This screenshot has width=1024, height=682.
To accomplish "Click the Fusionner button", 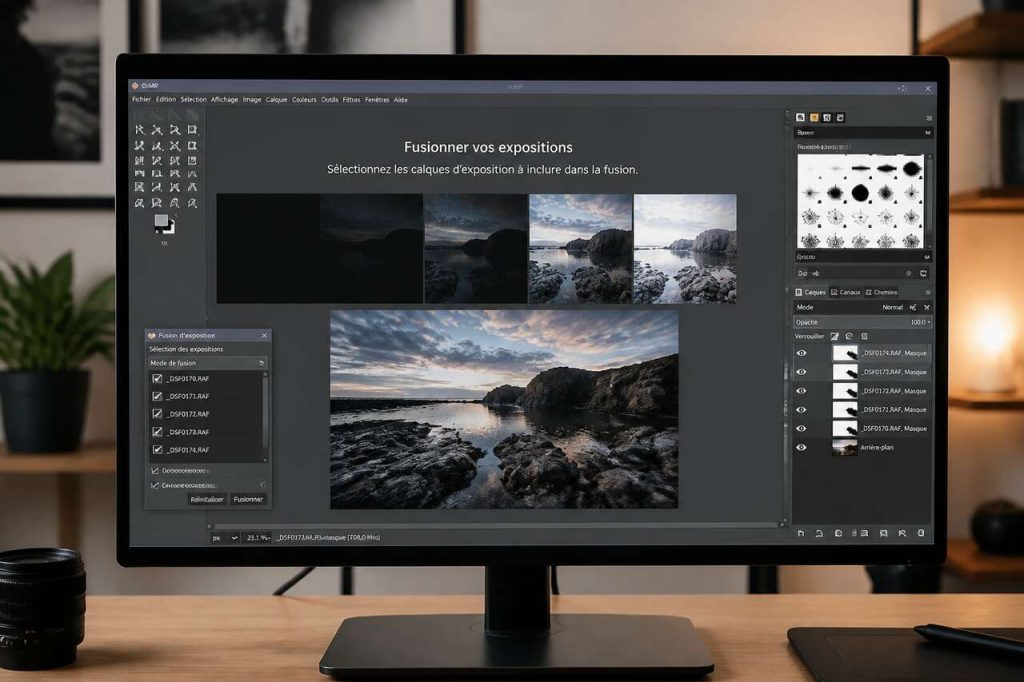I will tap(248, 499).
